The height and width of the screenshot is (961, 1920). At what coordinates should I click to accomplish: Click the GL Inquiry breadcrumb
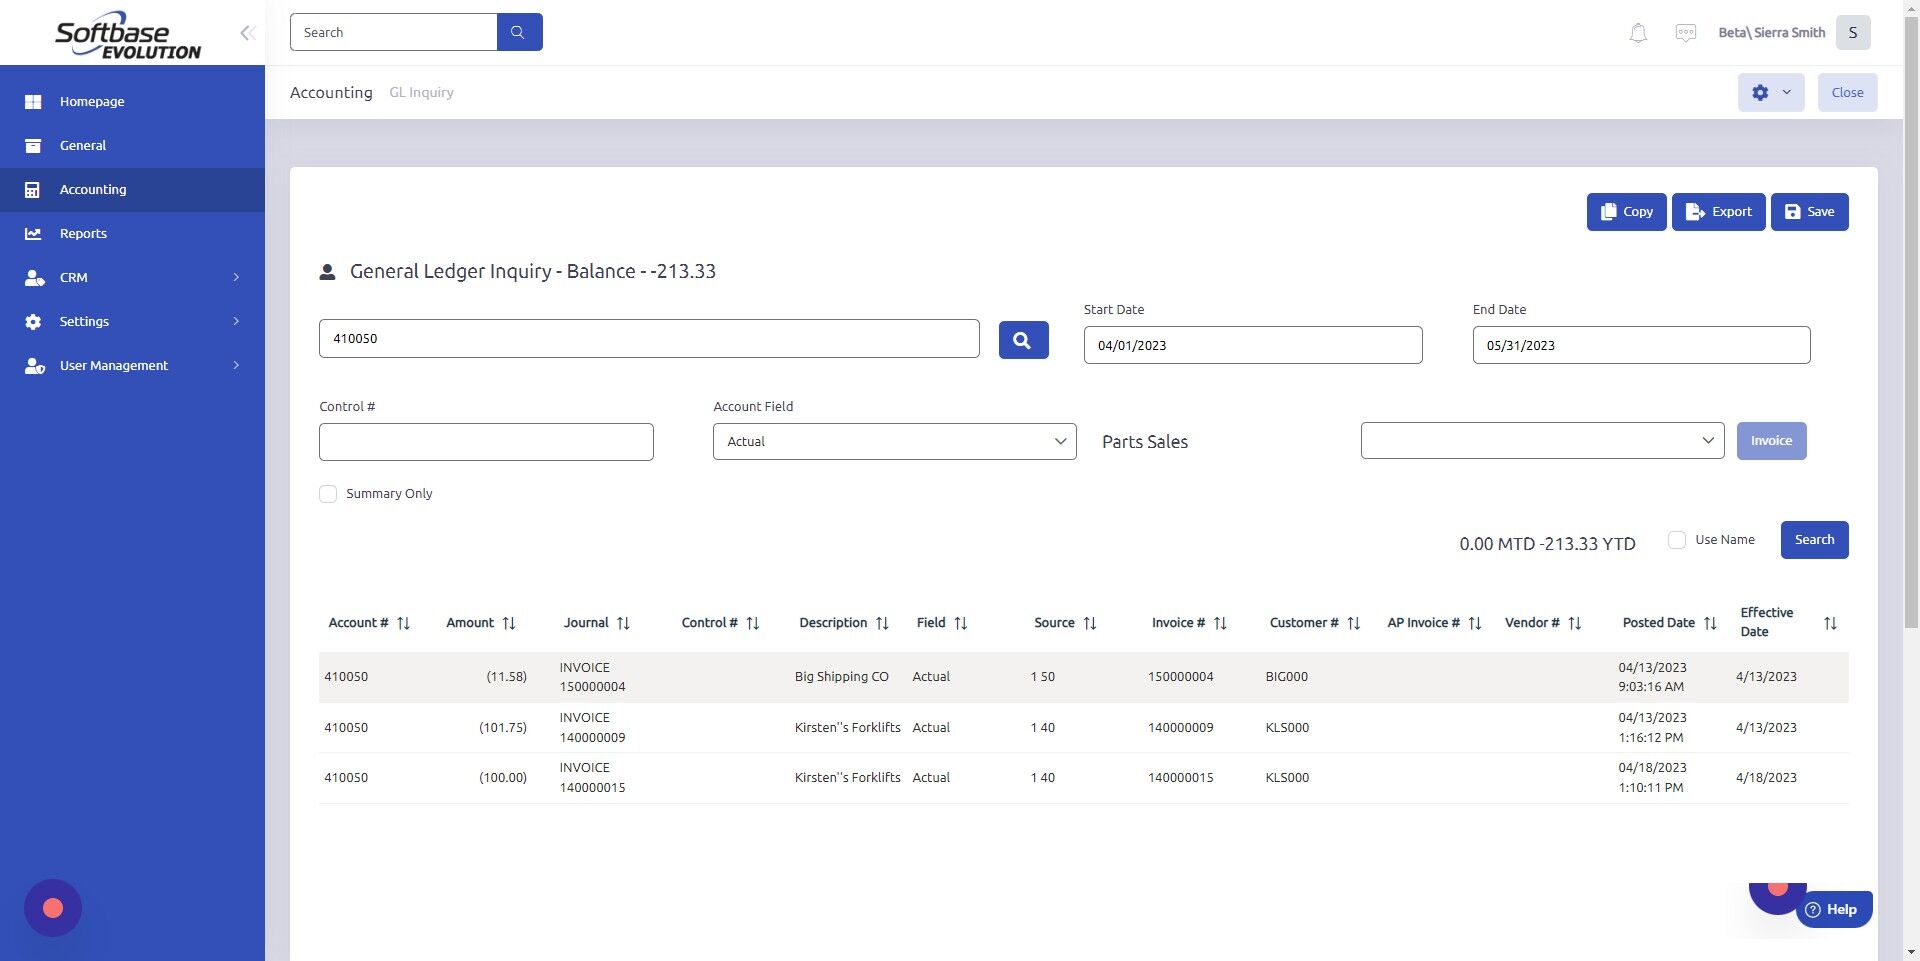[421, 92]
